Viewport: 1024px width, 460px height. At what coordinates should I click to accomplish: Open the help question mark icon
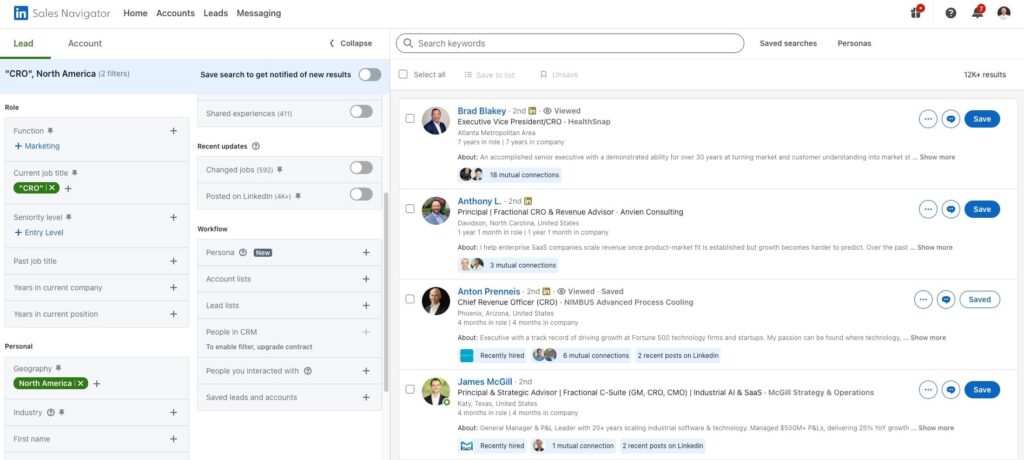[950, 13]
